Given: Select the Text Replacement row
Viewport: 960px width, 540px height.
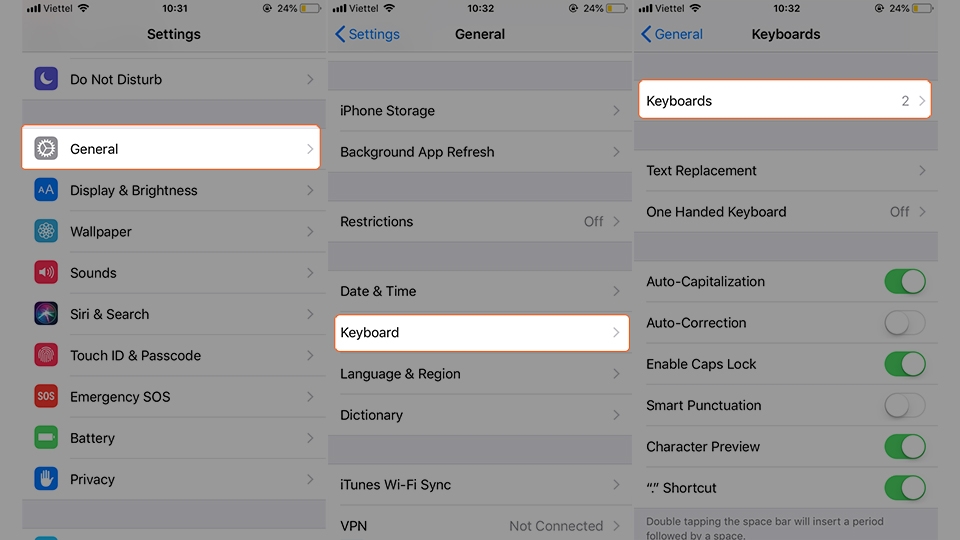Looking at the screenshot, I should 786,171.
